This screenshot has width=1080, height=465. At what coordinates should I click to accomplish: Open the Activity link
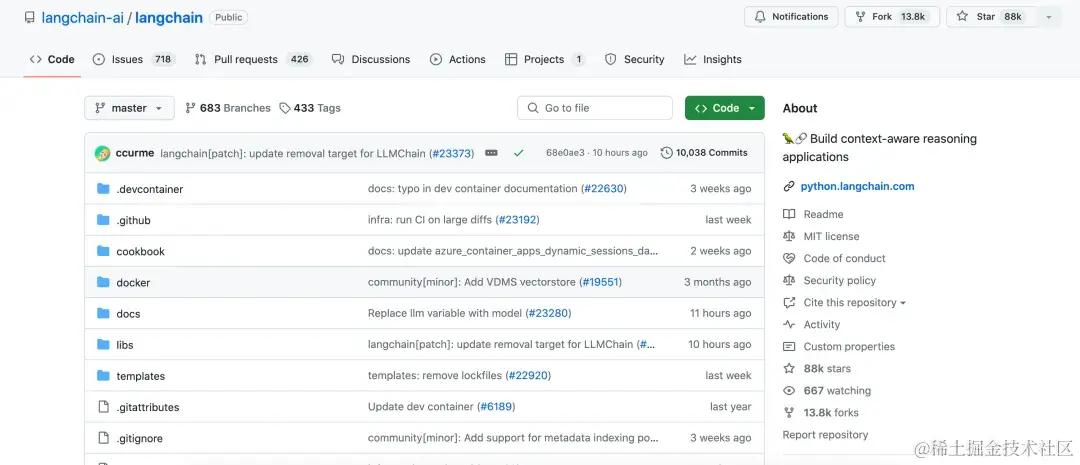click(x=822, y=324)
